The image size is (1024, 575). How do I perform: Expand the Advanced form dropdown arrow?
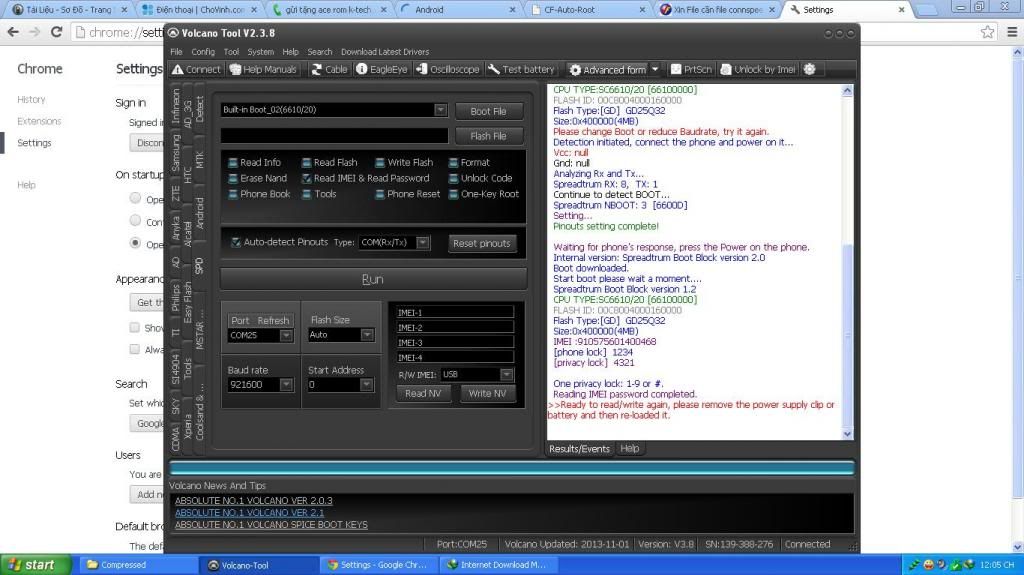click(x=655, y=69)
